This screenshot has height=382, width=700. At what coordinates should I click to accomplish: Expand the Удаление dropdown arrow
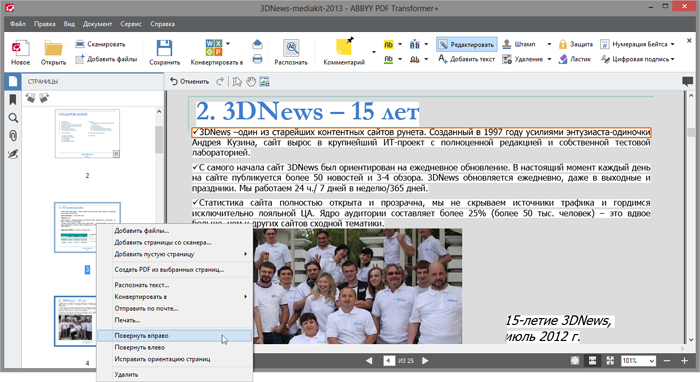[549, 59]
